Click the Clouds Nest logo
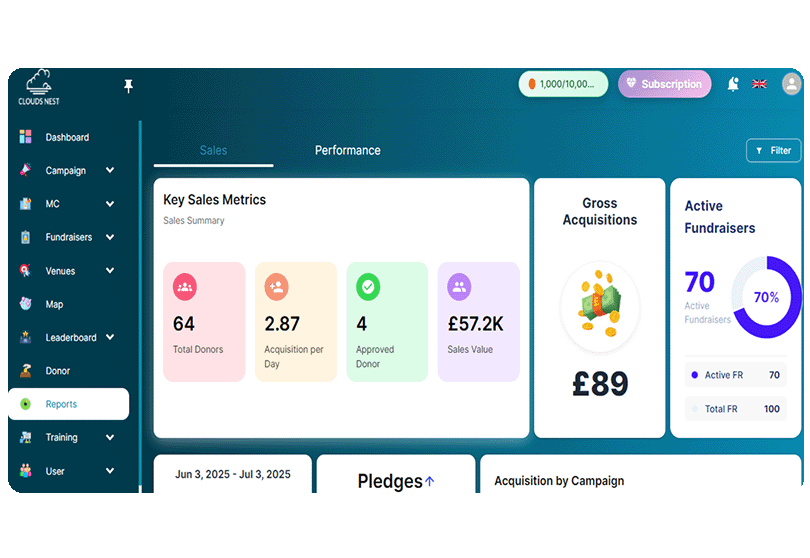Screen dimensions: 810x558 [x=39, y=87]
